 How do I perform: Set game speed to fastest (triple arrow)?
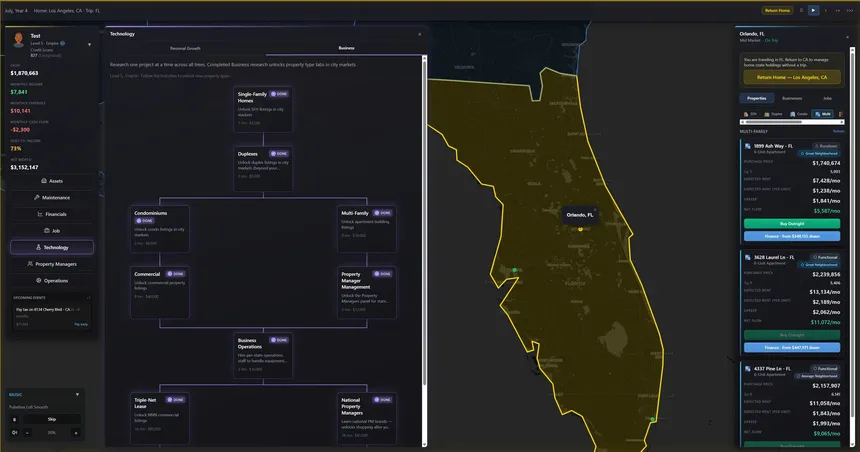(850, 10)
